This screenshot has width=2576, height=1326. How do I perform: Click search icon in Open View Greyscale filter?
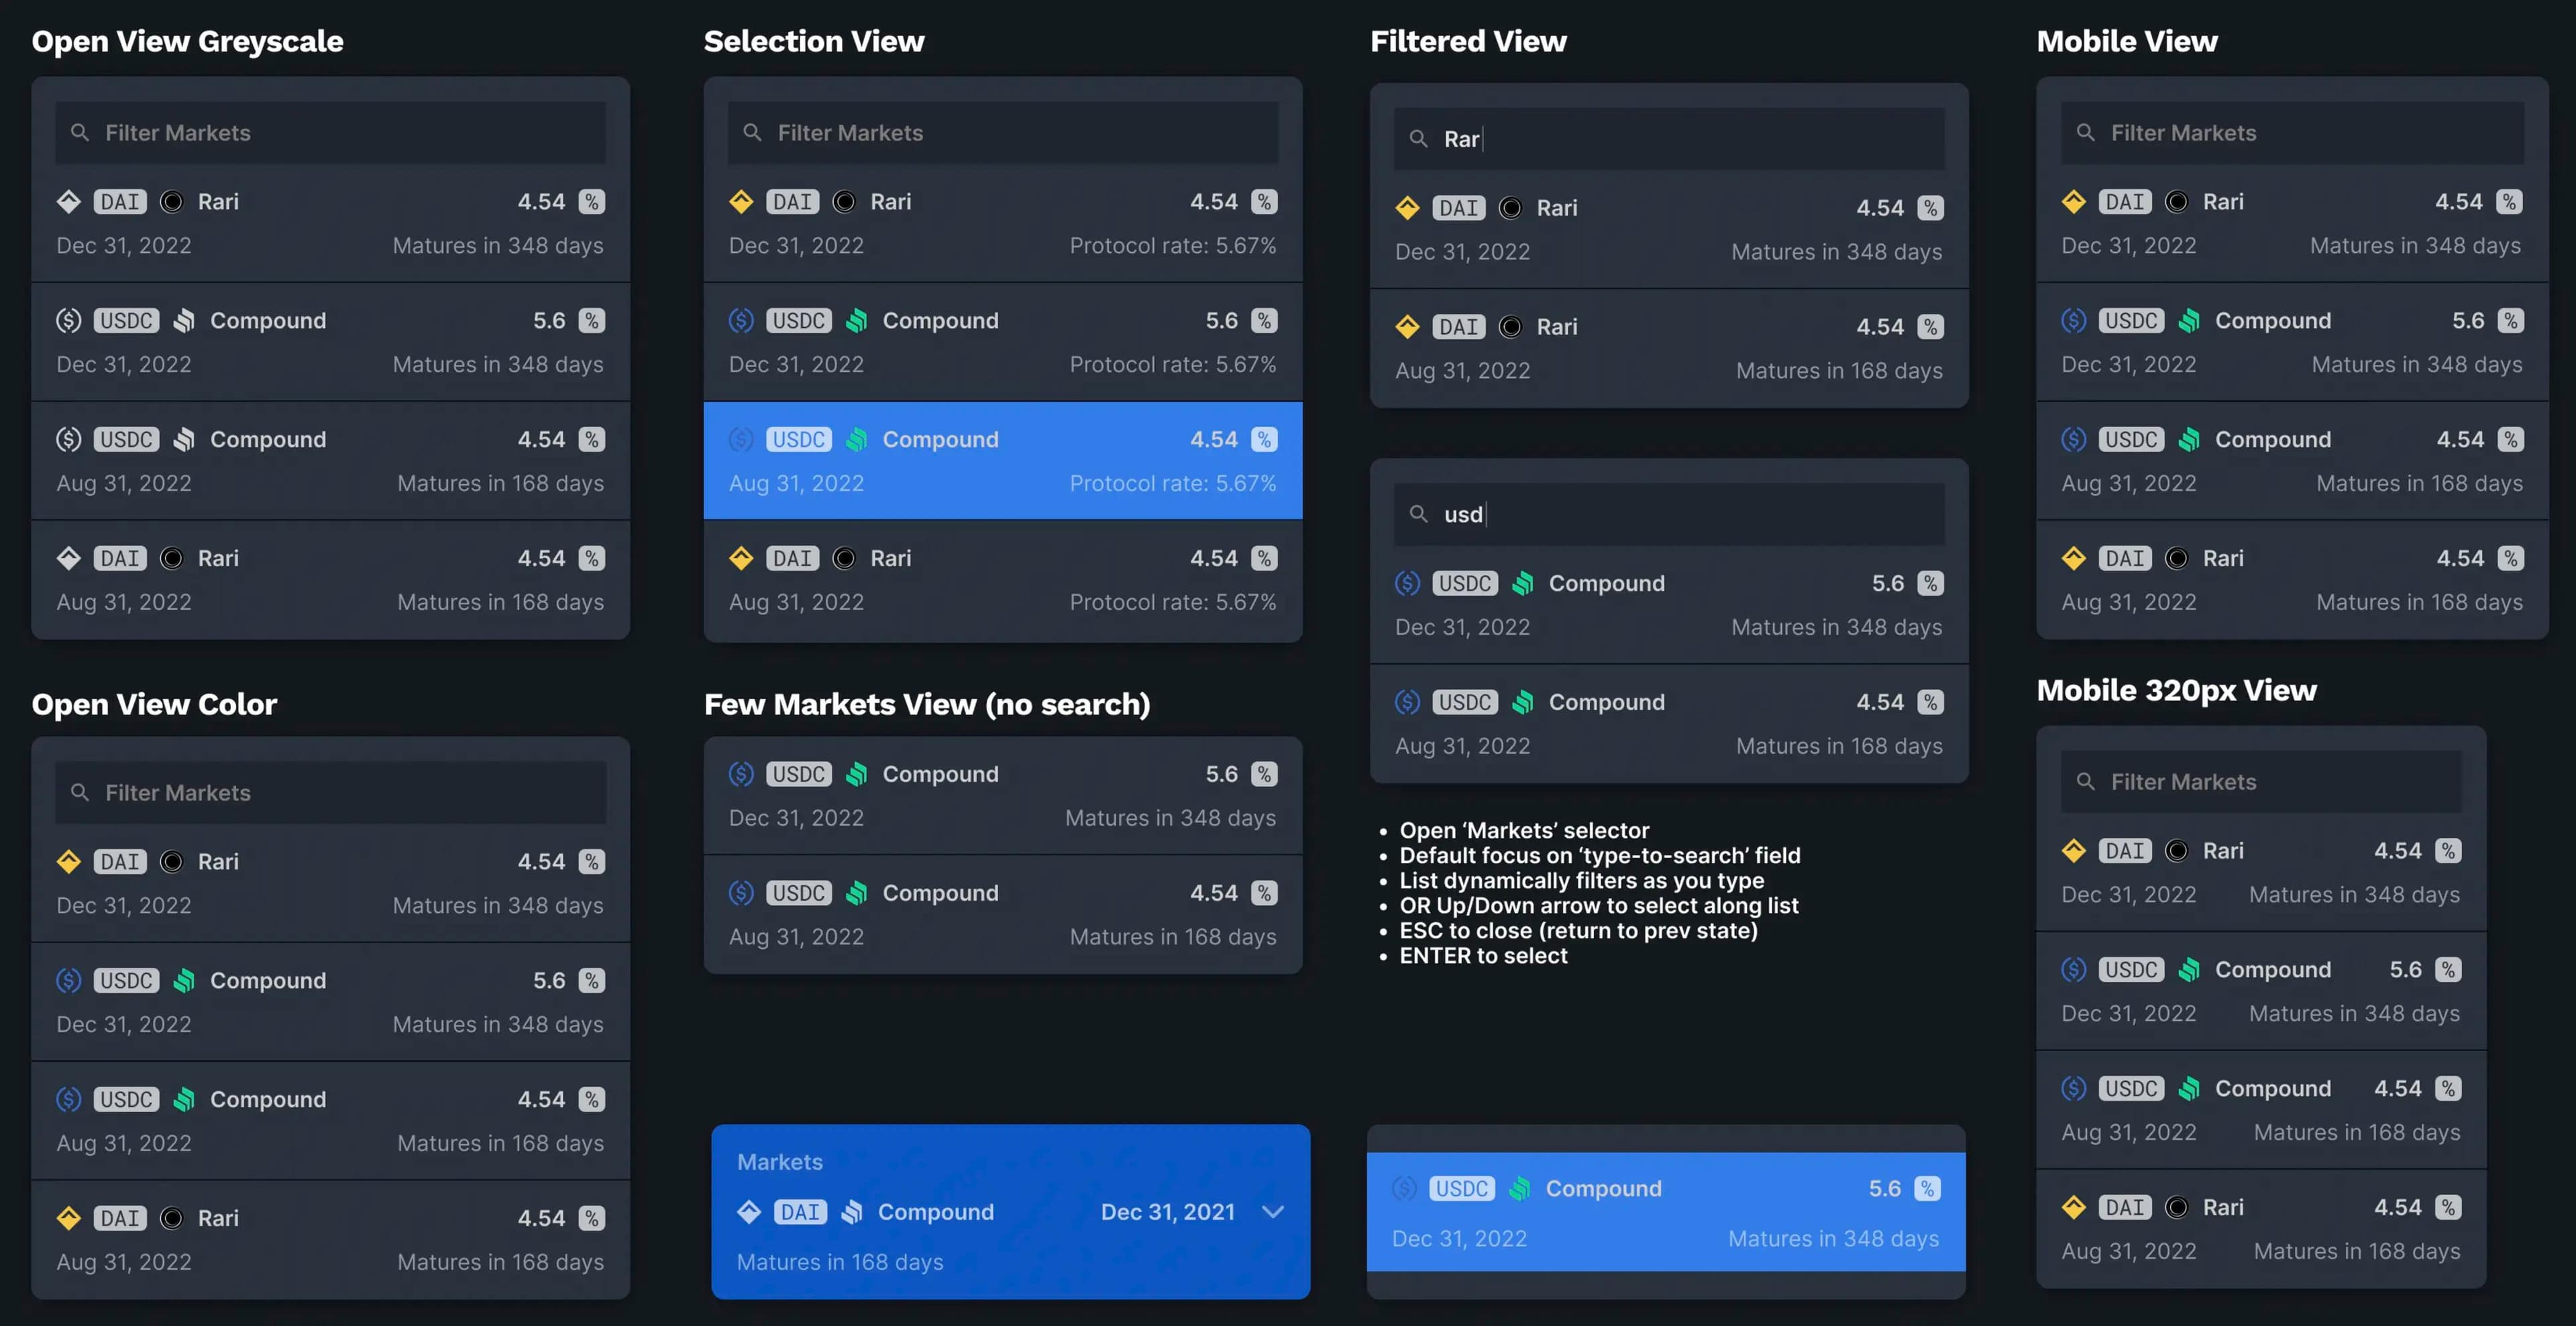[x=80, y=132]
